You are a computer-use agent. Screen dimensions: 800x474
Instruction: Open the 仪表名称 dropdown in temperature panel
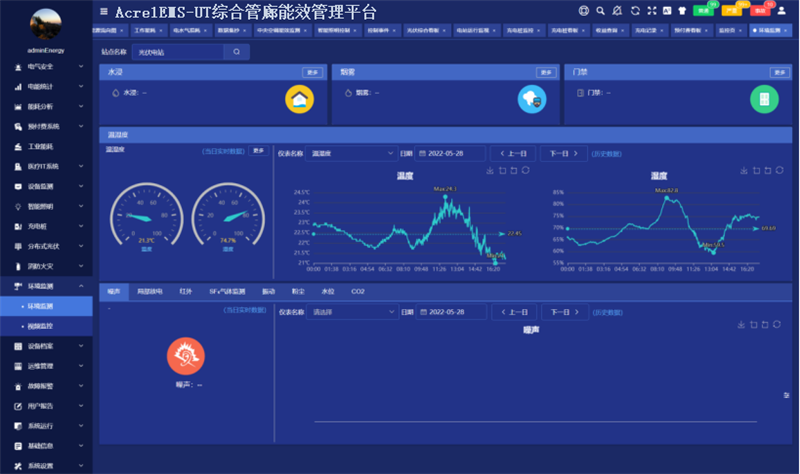point(352,154)
